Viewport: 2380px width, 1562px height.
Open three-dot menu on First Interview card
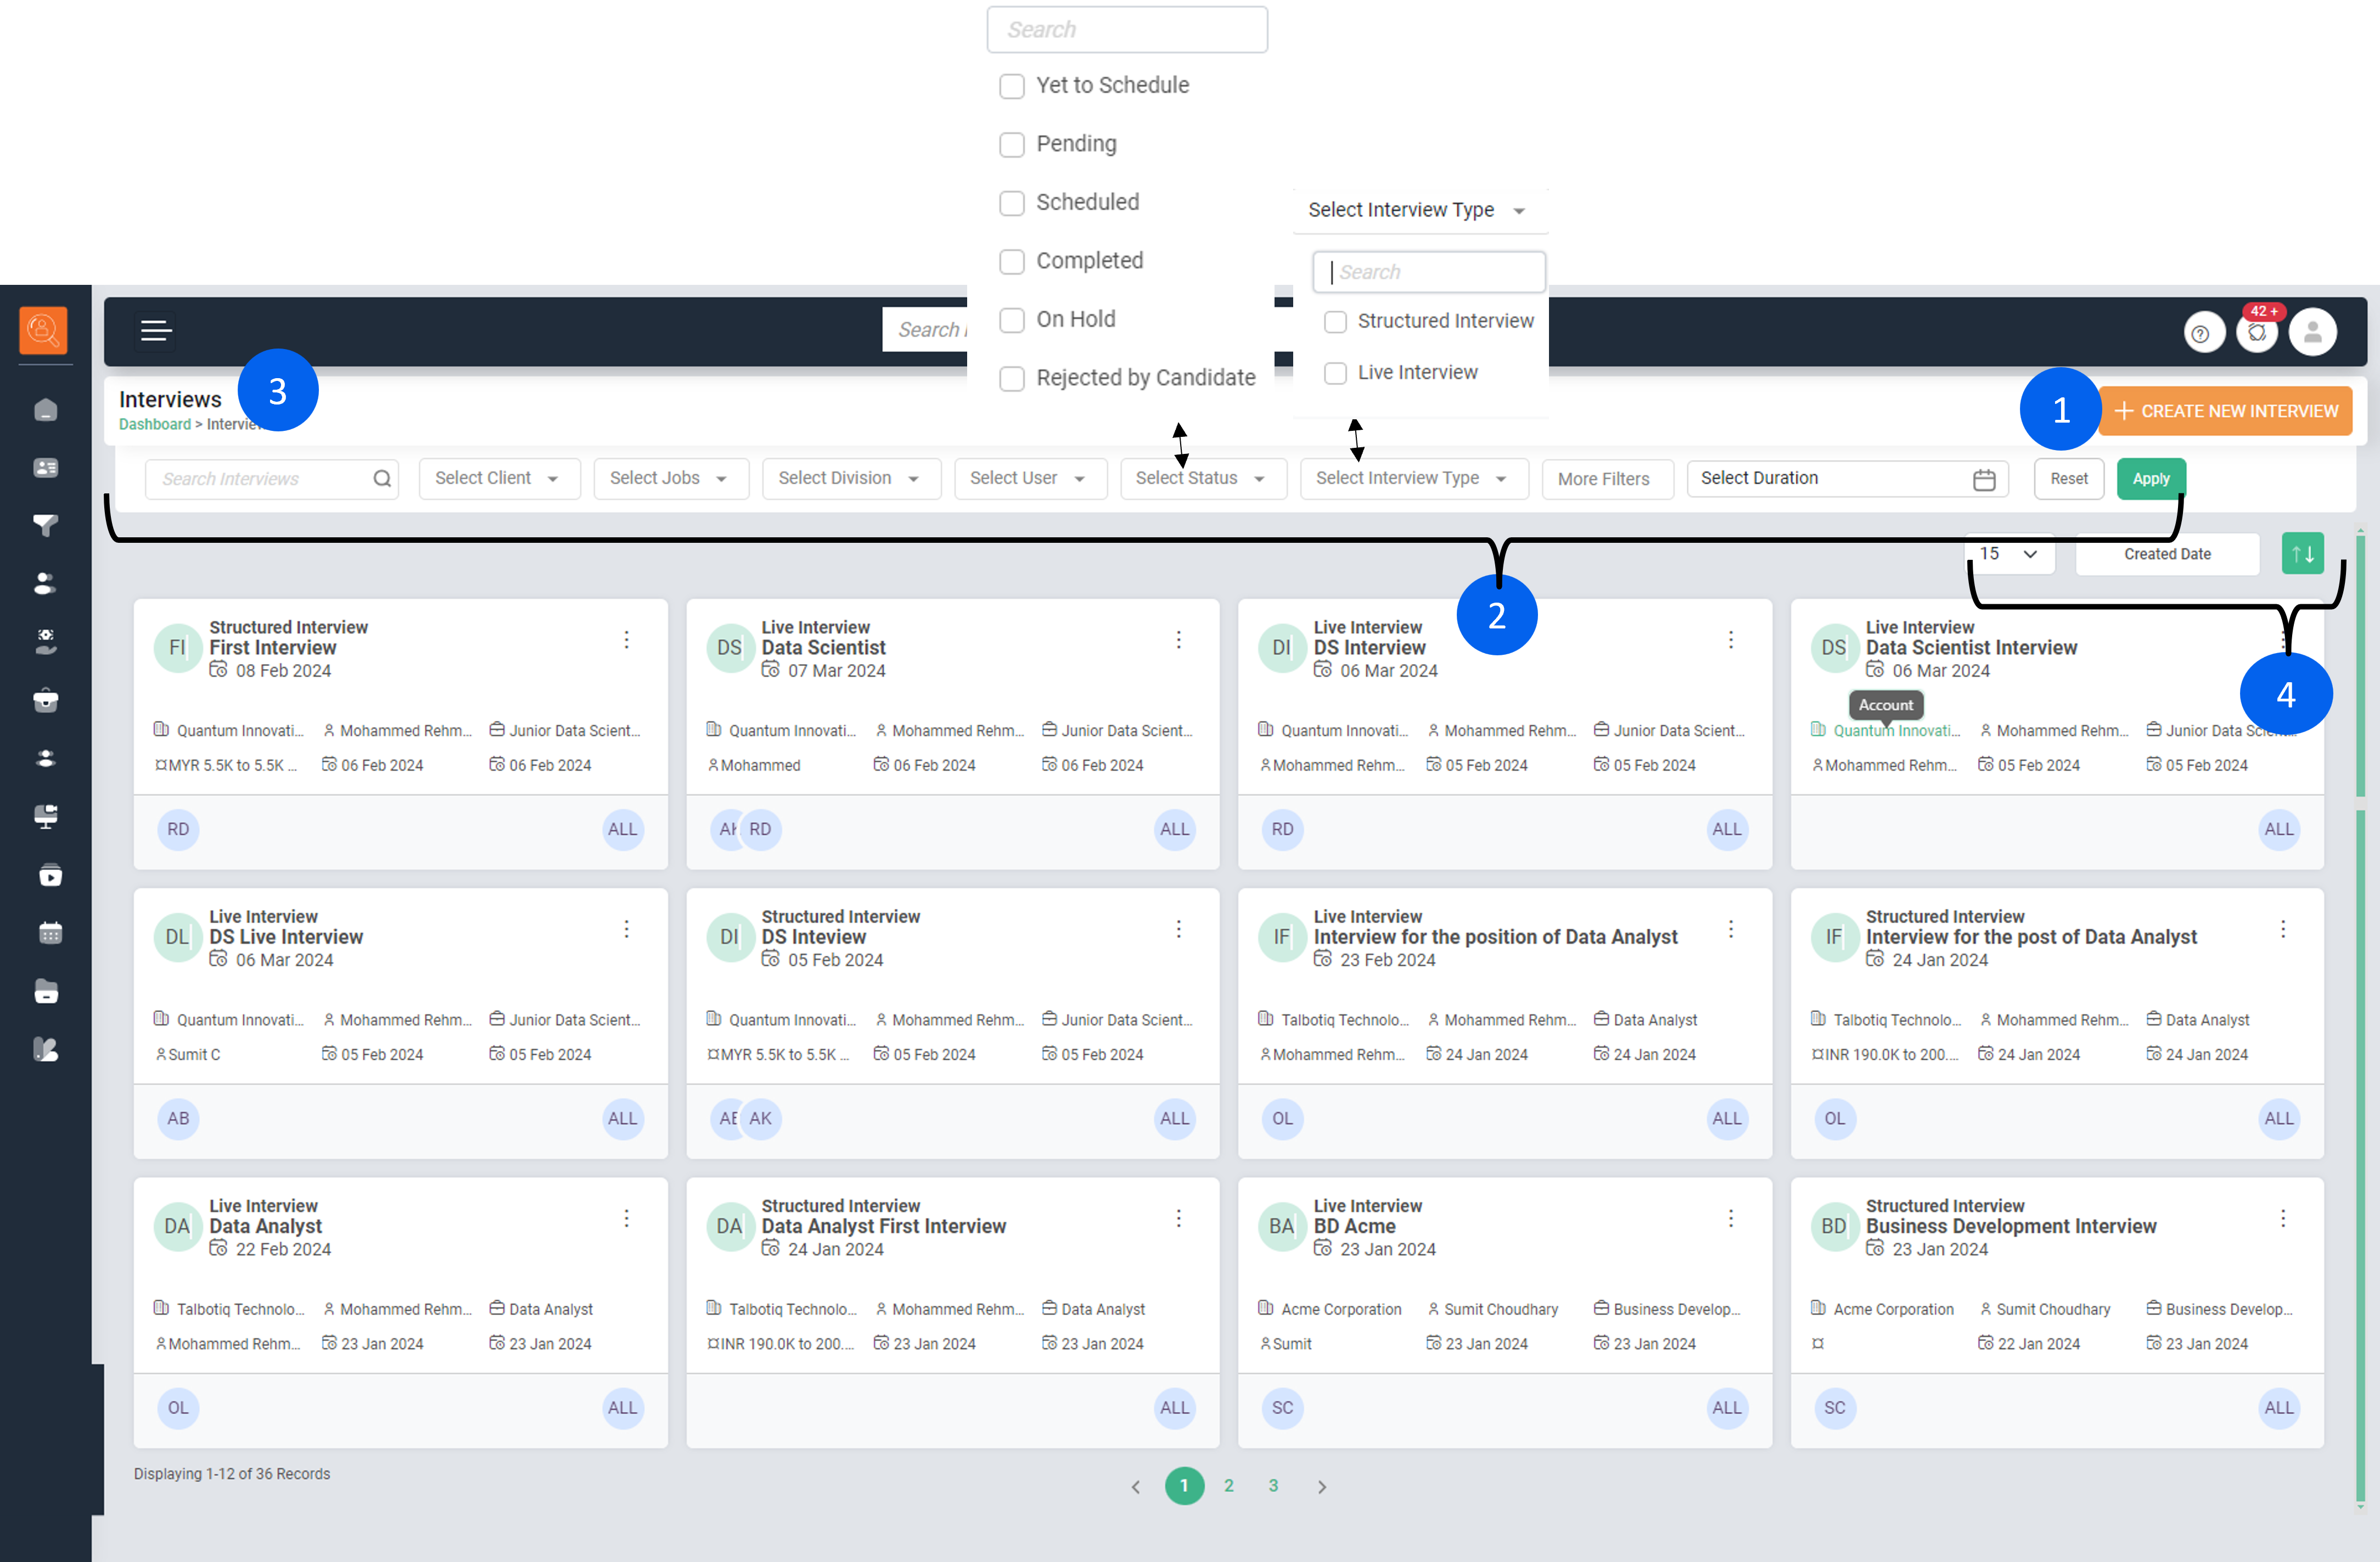[627, 640]
